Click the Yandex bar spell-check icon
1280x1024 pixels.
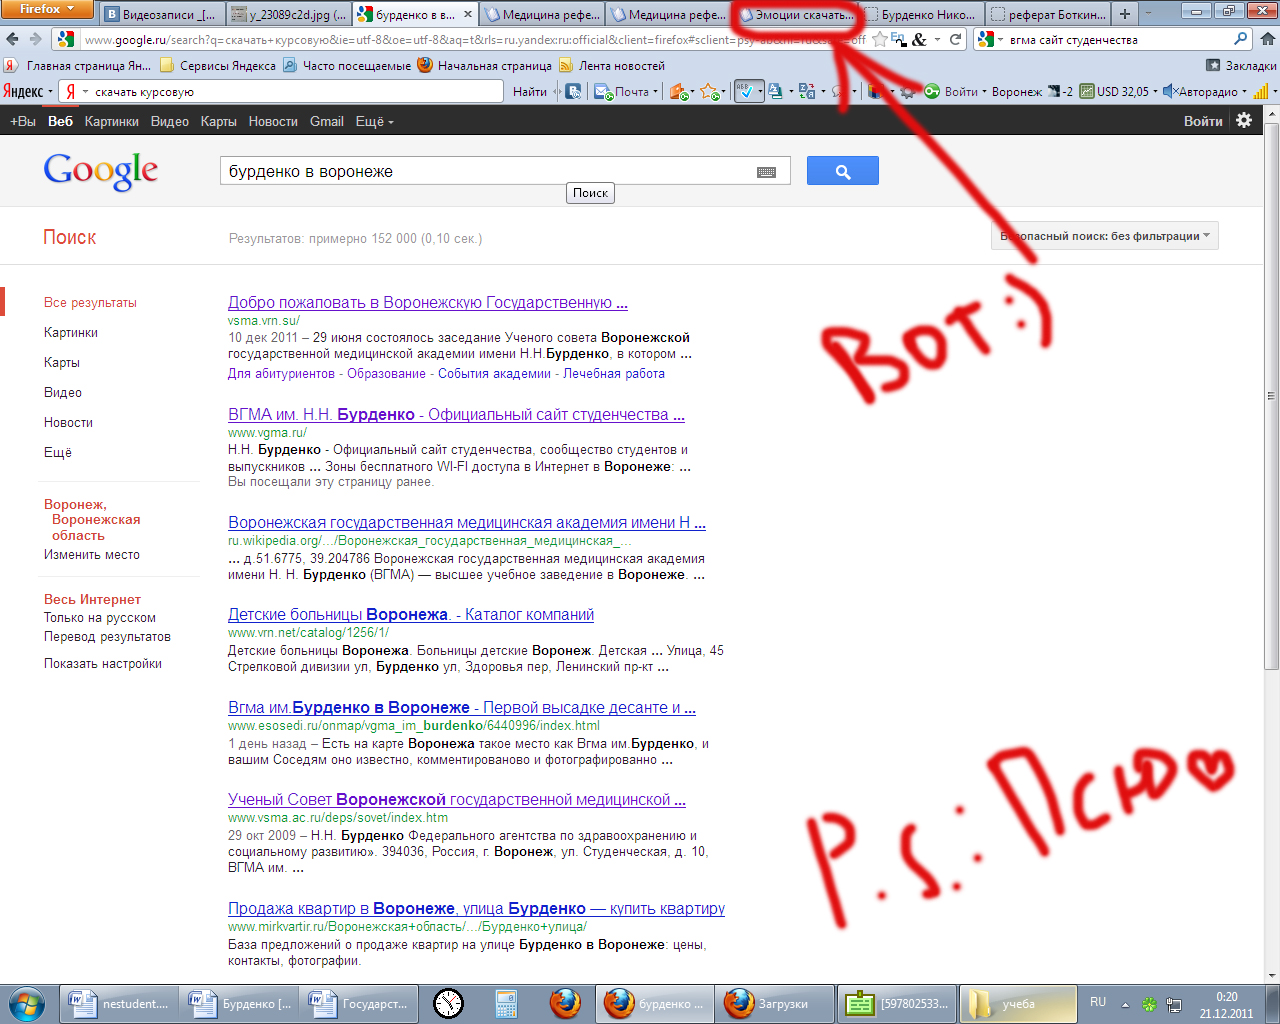click(744, 91)
